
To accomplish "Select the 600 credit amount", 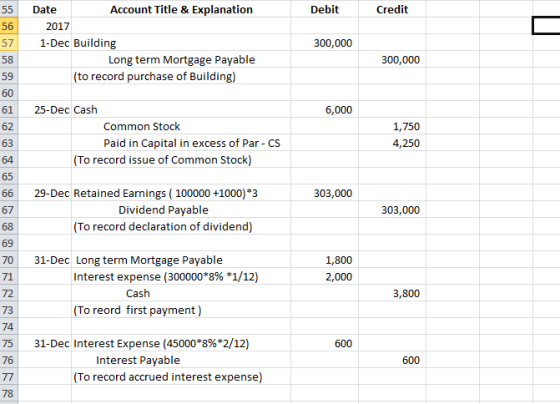I will pos(392,360).
